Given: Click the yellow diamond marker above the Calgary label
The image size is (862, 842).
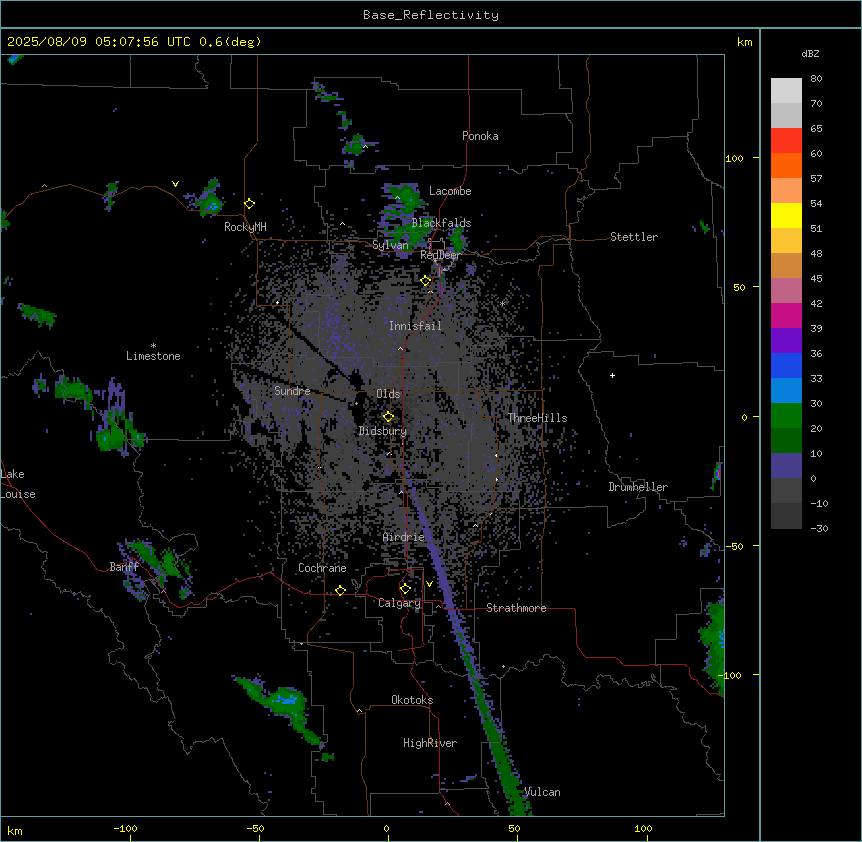Looking at the screenshot, I should (405, 589).
